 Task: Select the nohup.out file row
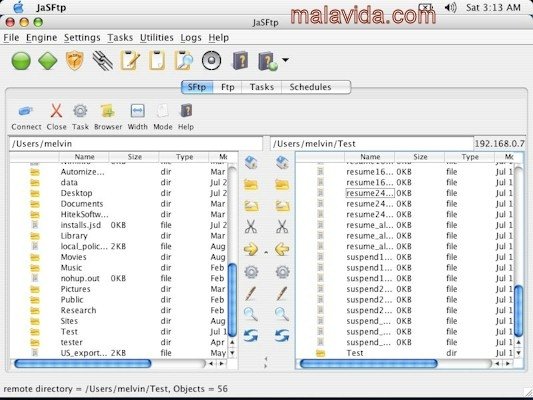(119, 278)
